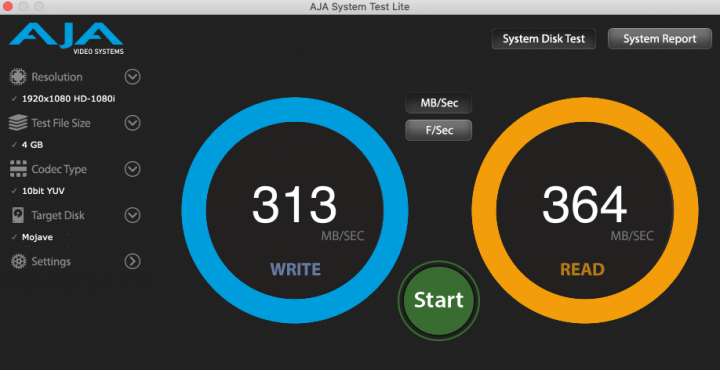720x370 pixels.
Task: Click the Mojave target disk value
Action: click(x=37, y=237)
